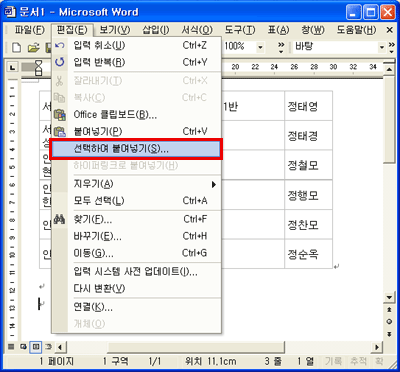
Task: Click the first-line indent marker on ruler
Action: pyautogui.click(x=39, y=63)
